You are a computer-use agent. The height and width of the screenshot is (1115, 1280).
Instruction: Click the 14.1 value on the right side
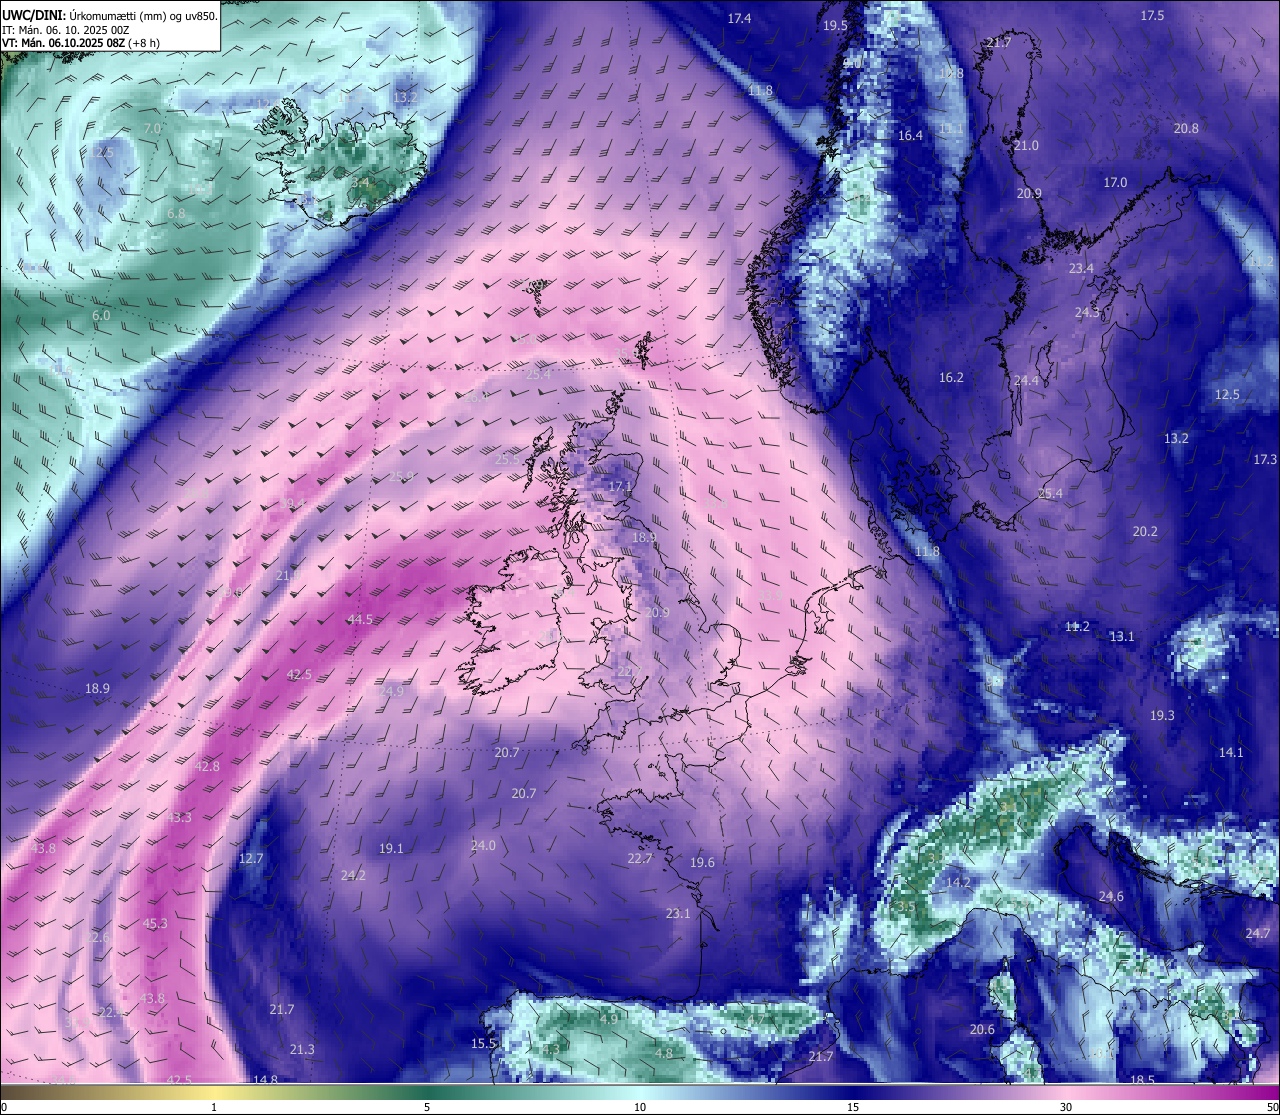click(1231, 752)
